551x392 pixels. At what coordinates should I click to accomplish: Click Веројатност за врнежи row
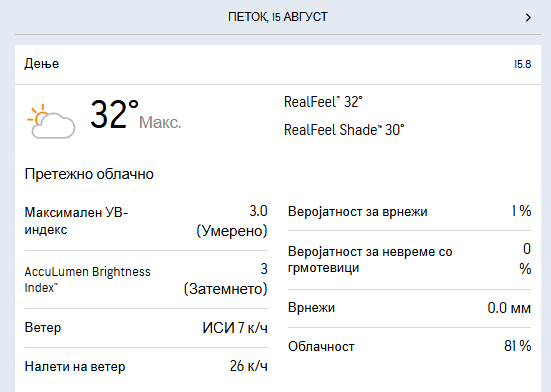point(409,211)
